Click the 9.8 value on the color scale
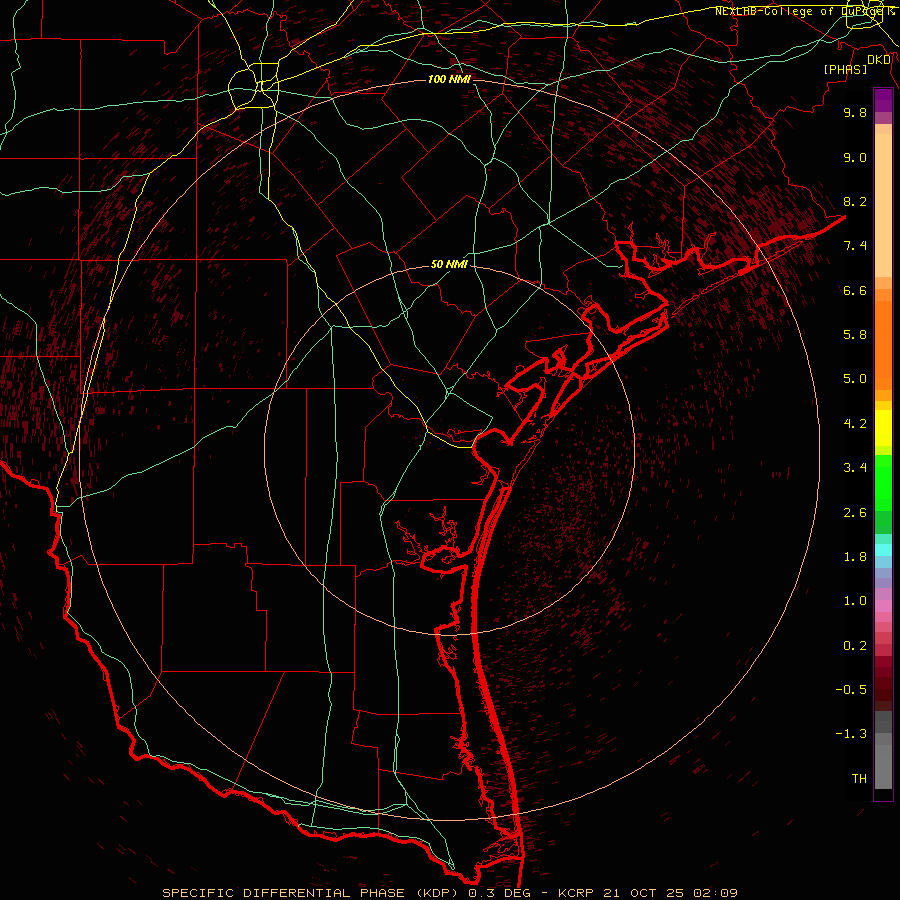Viewport: 900px width, 900px height. coord(855,112)
